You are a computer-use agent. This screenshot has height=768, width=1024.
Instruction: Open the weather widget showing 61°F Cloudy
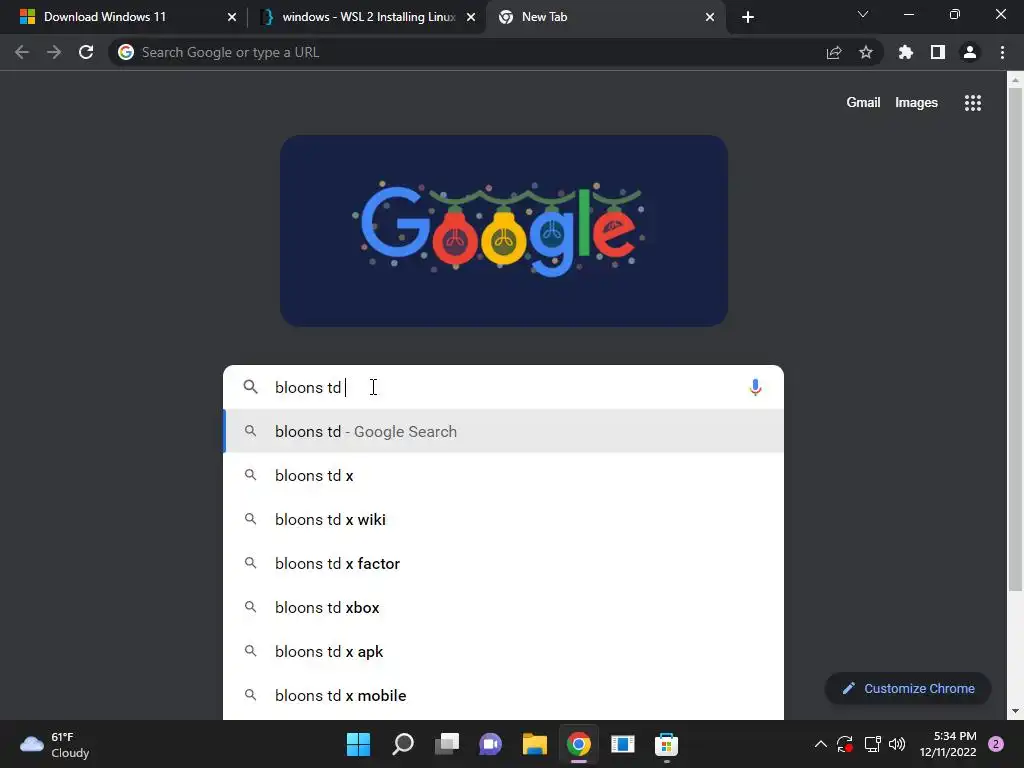[55, 744]
